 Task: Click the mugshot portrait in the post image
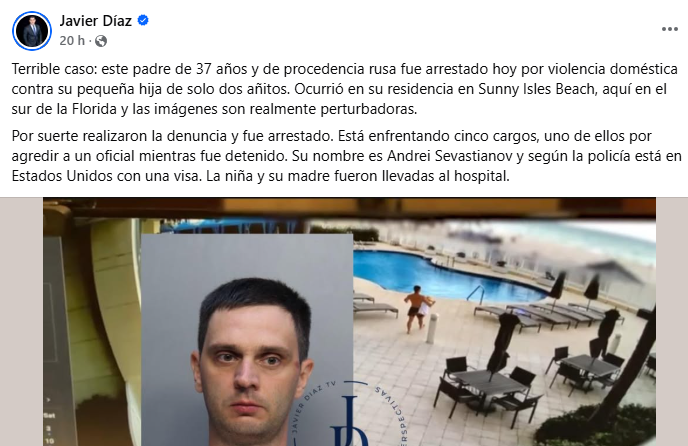247,340
